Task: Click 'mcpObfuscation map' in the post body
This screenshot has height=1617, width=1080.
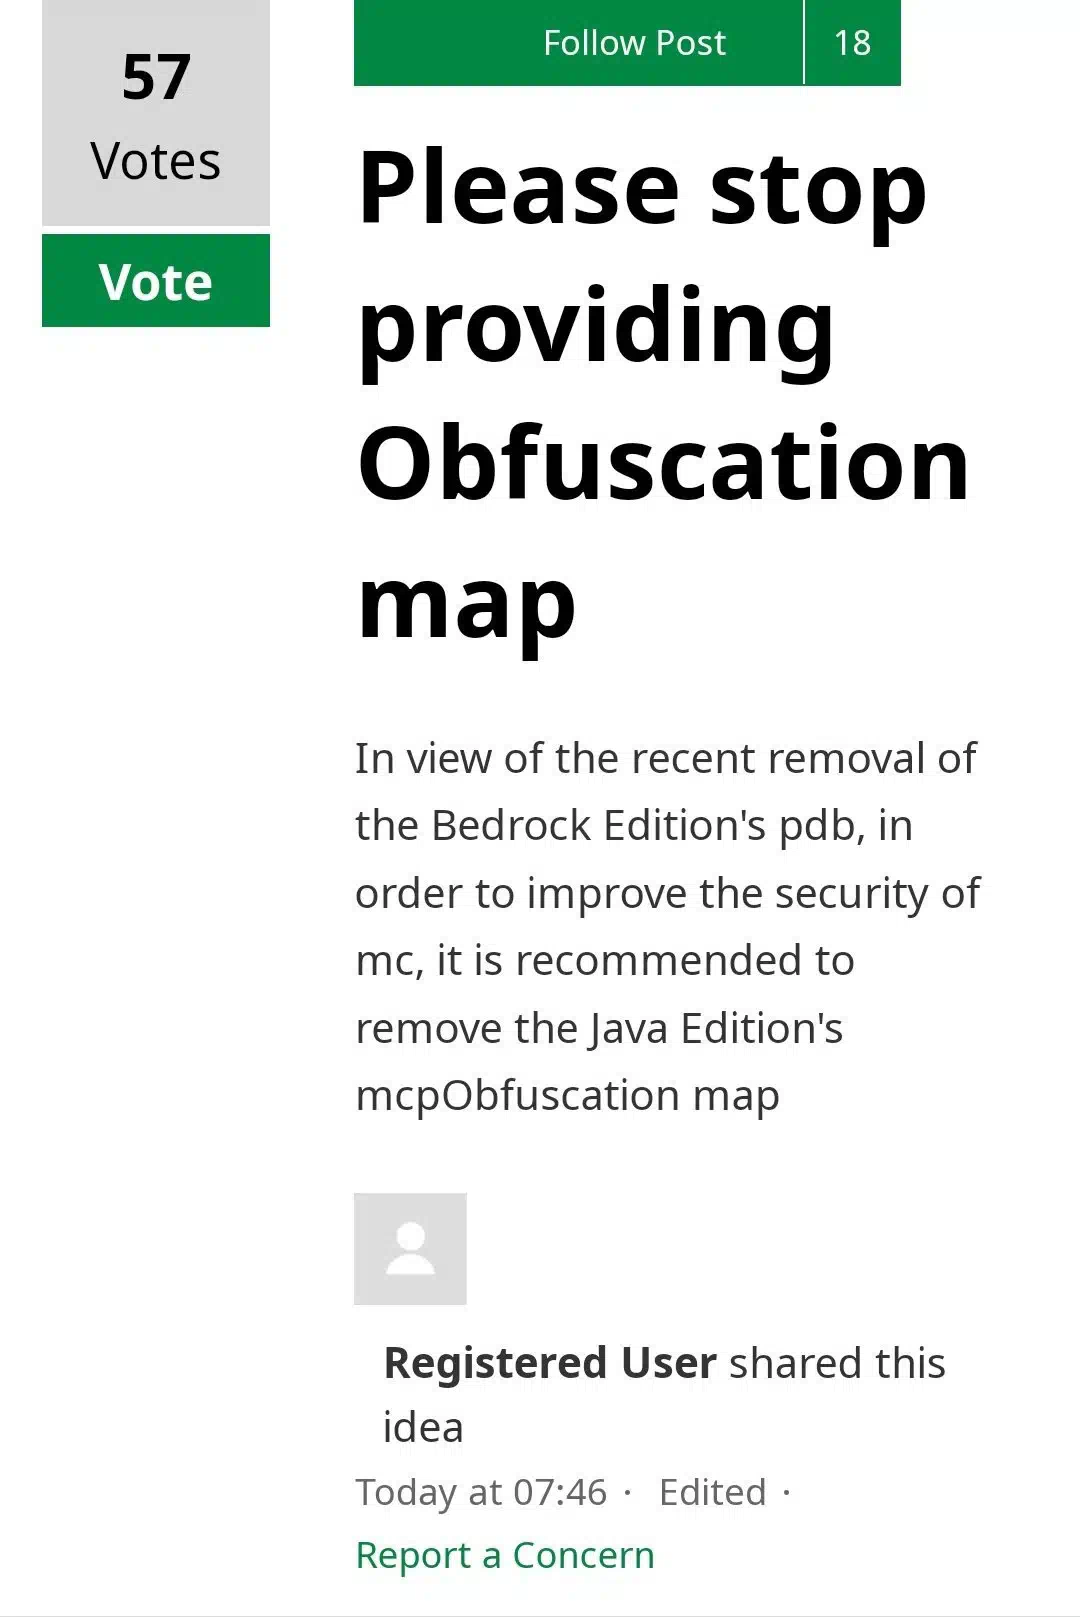Action: pyautogui.click(x=568, y=1096)
